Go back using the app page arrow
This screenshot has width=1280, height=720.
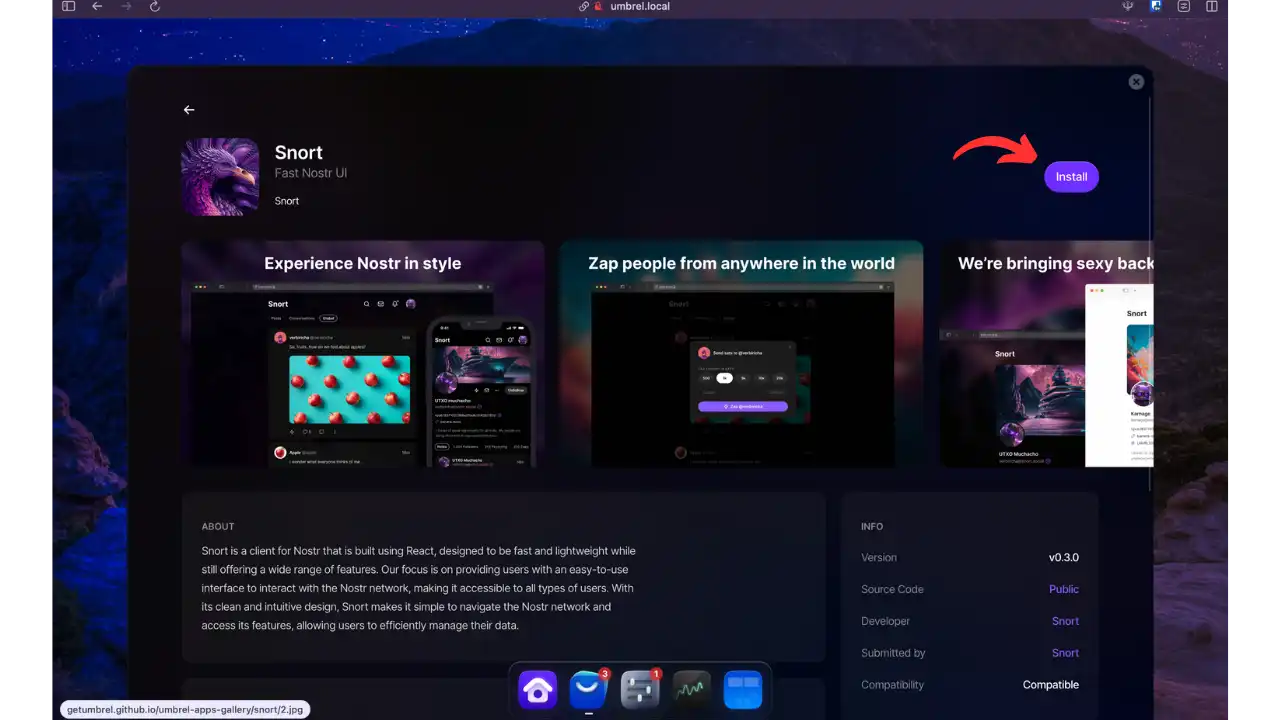[189, 110]
